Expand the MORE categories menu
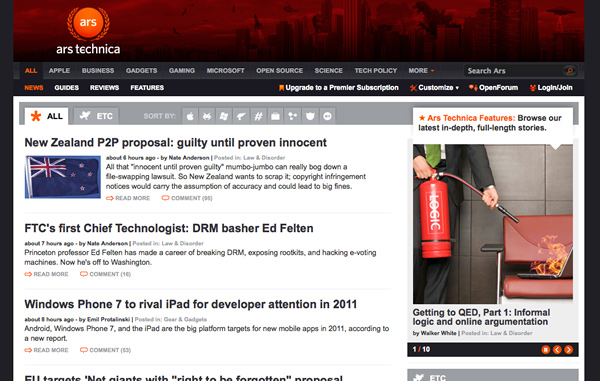This screenshot has height=381, width=600. point(421,70)
